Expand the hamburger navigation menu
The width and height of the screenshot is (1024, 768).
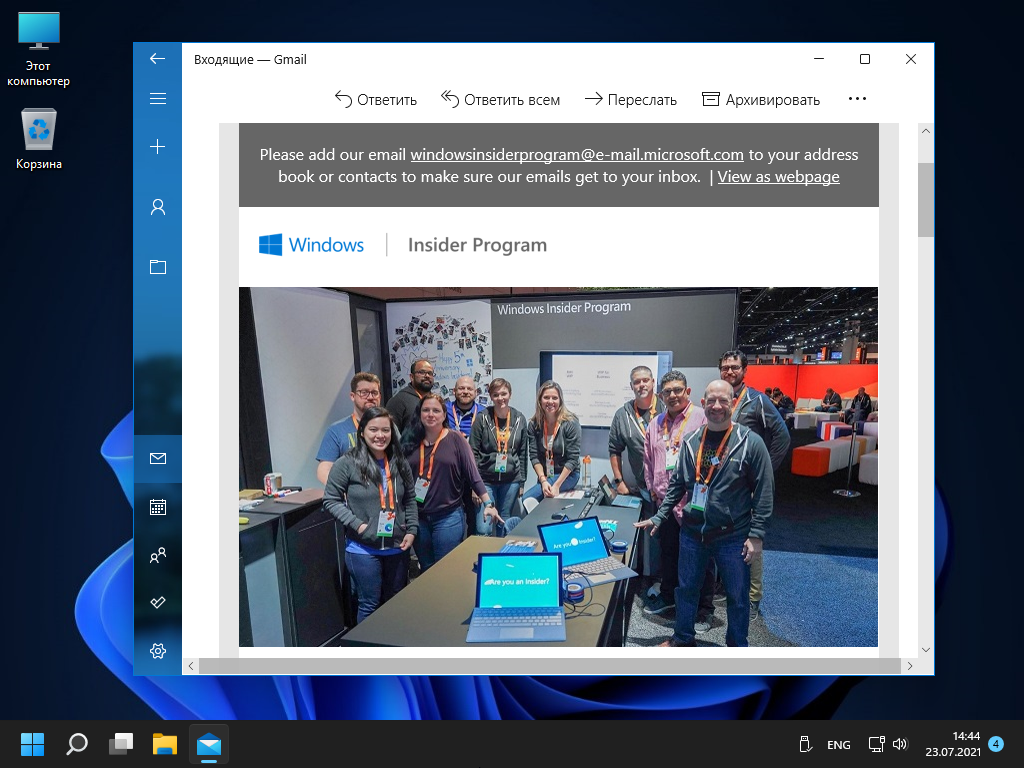tap(157, 99)
